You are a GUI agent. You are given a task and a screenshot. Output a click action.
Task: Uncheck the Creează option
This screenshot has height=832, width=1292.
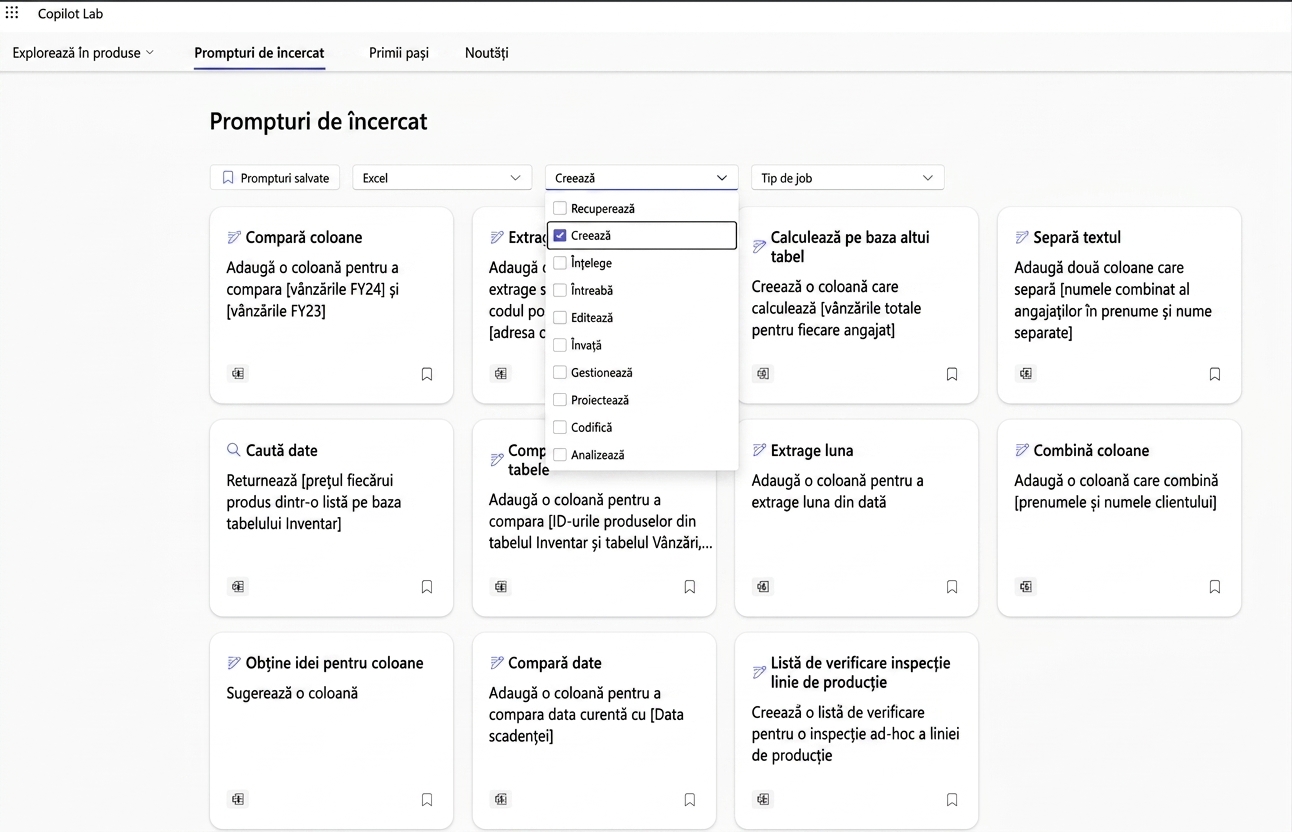point(560,235)
